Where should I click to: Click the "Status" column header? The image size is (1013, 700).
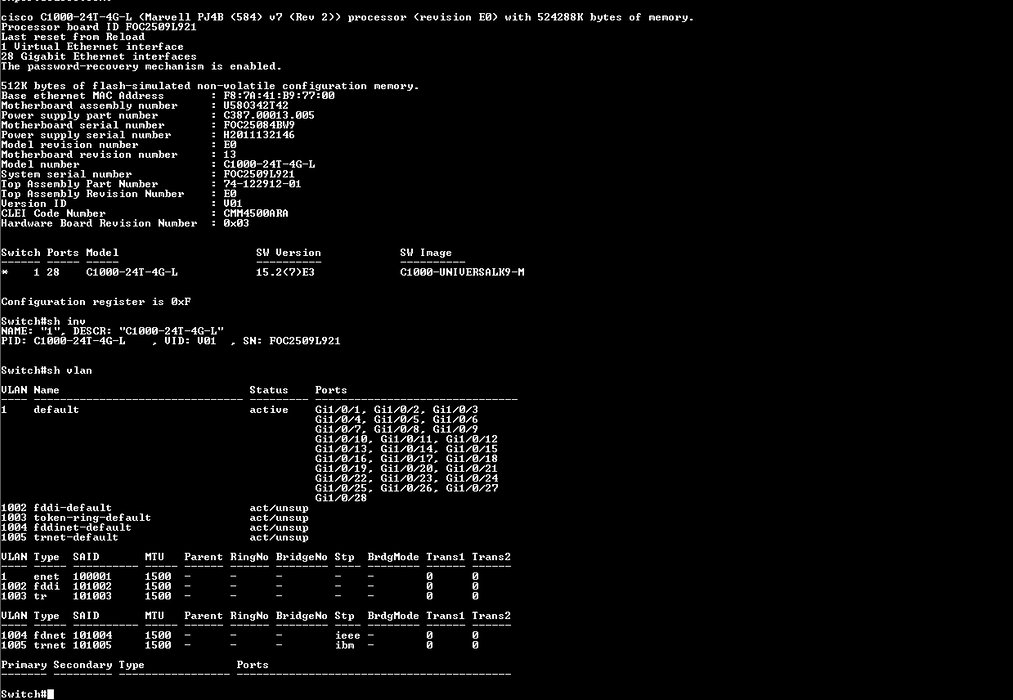pos(269,390)
